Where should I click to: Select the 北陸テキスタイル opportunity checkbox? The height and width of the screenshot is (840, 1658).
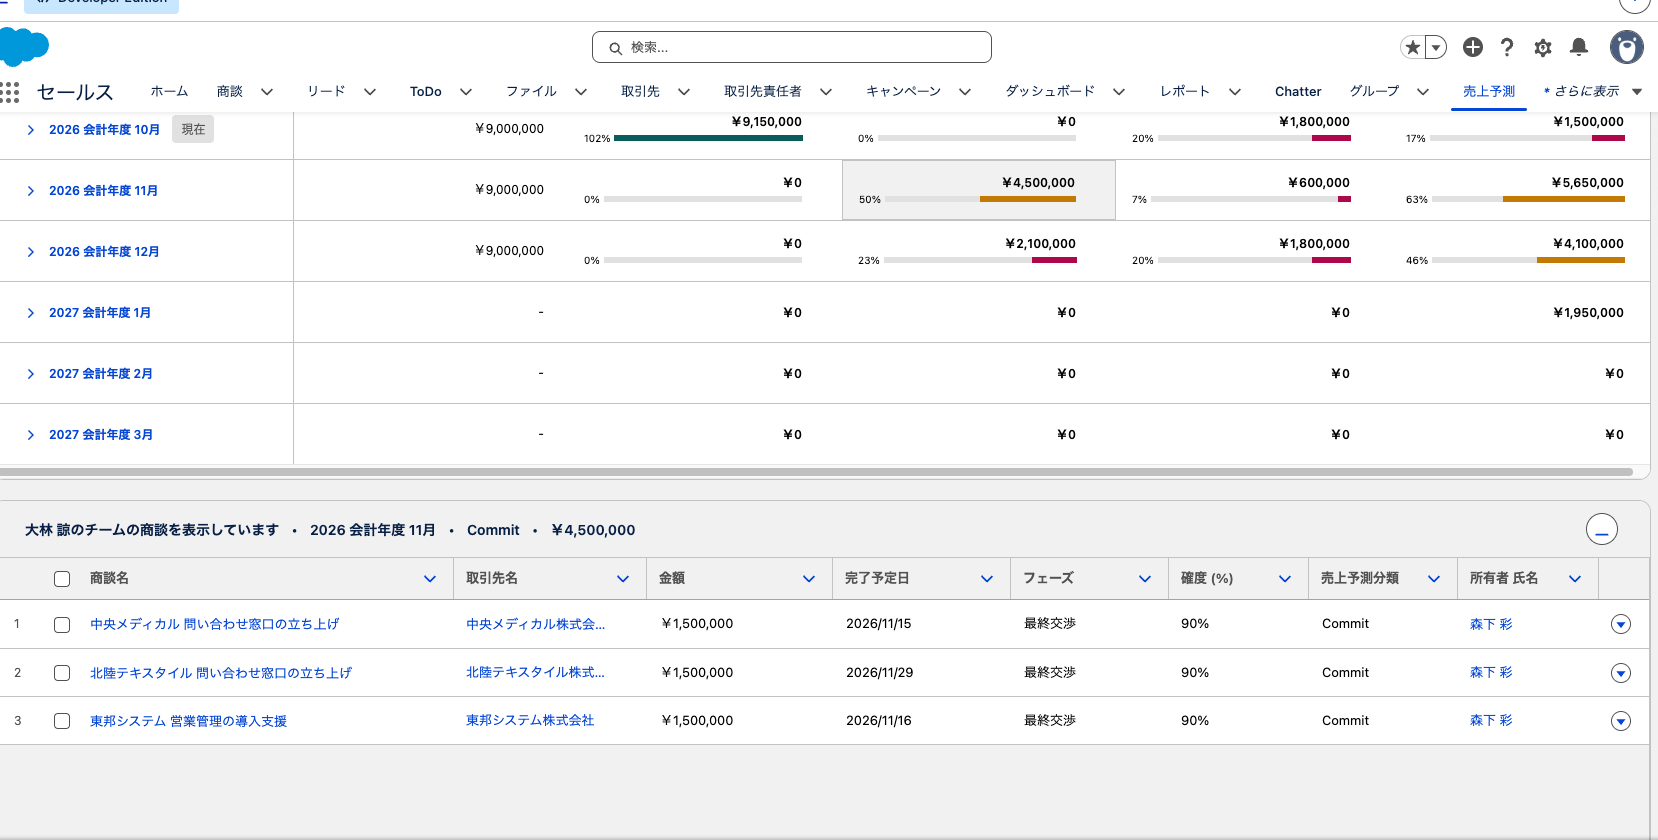tap(62, 673)
